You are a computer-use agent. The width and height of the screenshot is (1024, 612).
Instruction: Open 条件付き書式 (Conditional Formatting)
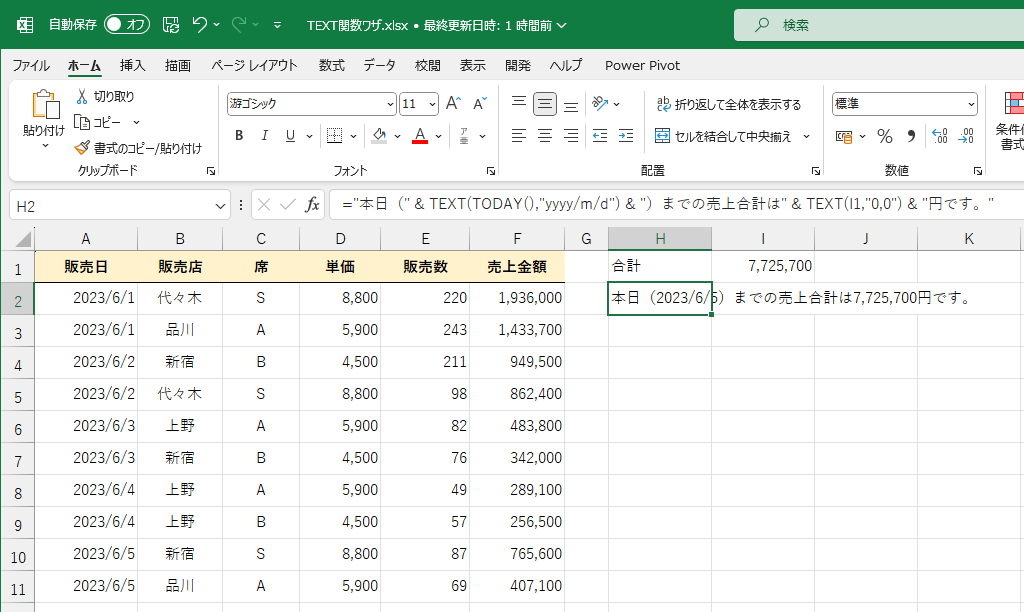tap(1014, 113)
